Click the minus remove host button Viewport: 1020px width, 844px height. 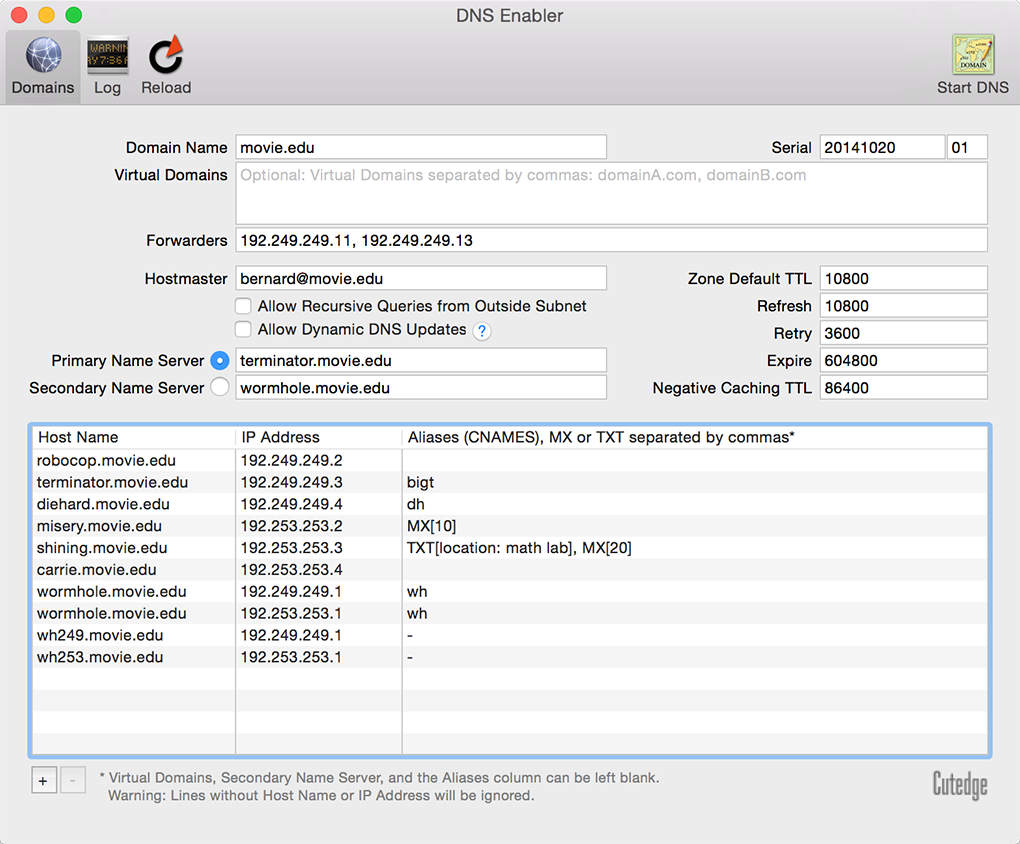73,780
